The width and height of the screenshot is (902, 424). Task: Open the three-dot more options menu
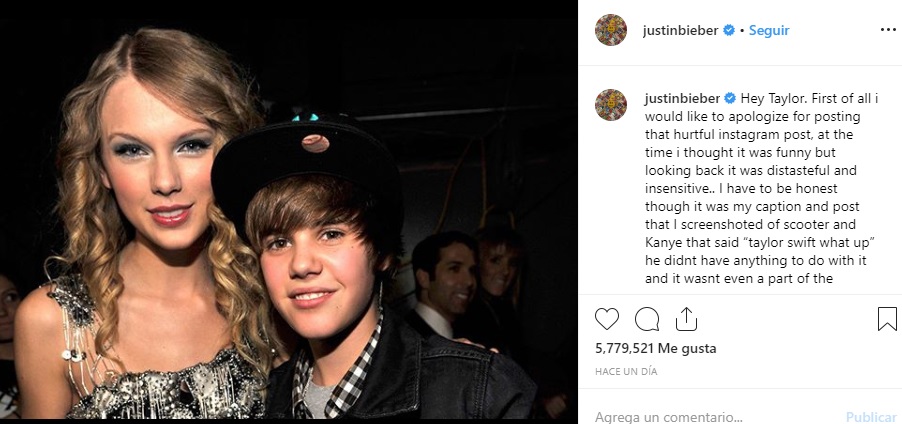[x=888, y=30]
